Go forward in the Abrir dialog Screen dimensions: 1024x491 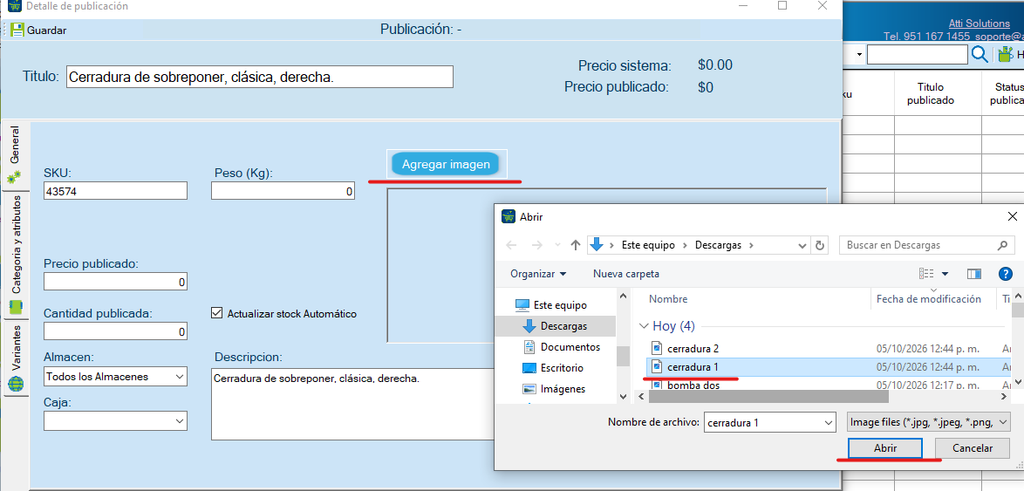click(537, 246)
